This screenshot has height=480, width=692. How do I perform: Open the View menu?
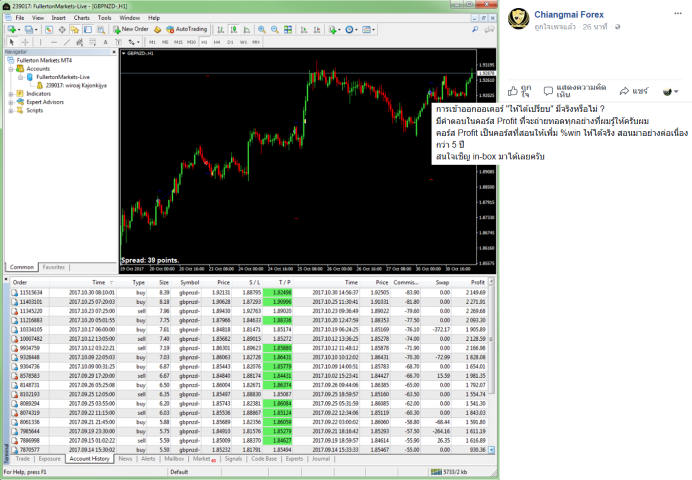pos(38,18)
